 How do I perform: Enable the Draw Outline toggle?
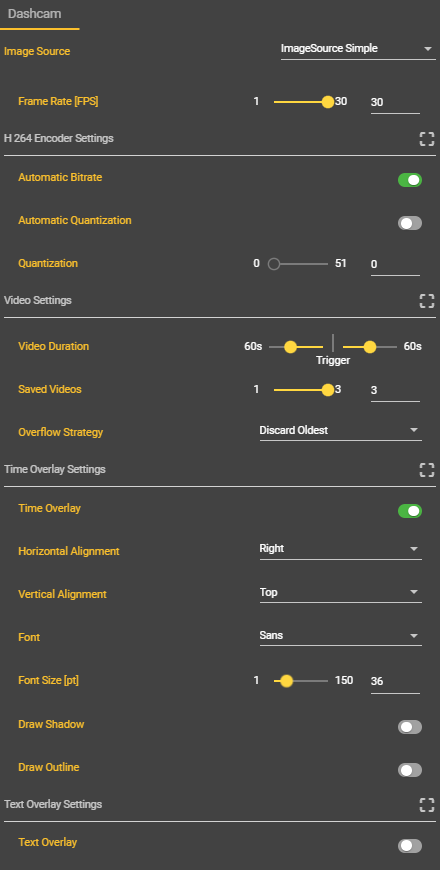(x=410, y=770)
